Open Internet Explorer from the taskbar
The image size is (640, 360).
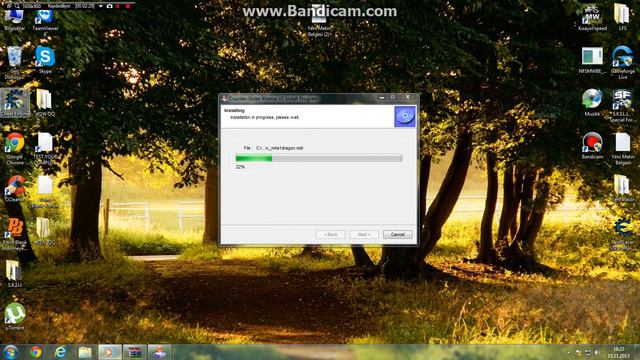60,352
